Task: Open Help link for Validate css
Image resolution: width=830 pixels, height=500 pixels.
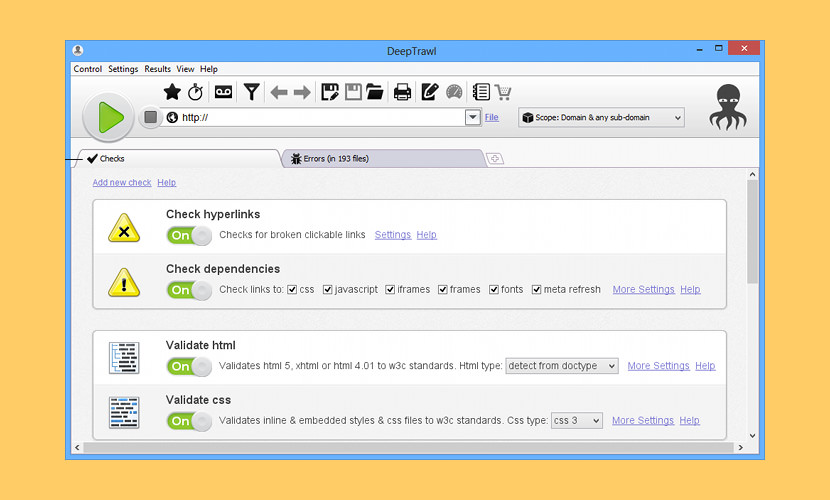Action: (x=690, y=420)
